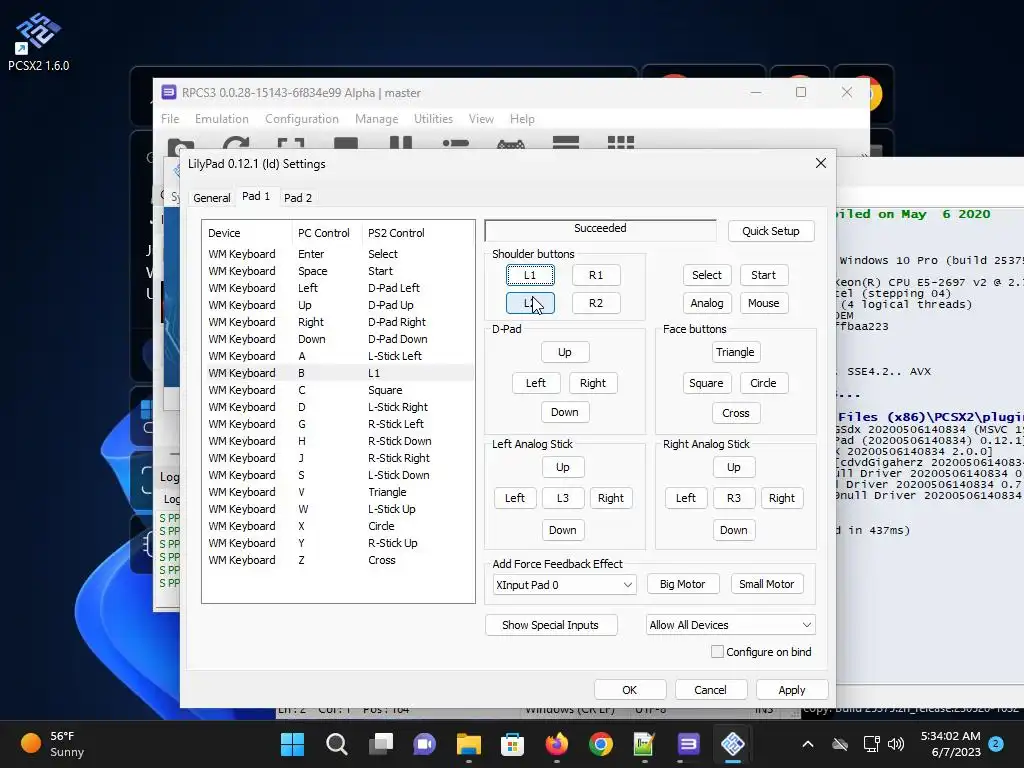Click the Select button in LilyPad
Viewport: 1024px width, 768px height.
coord(707,275)
